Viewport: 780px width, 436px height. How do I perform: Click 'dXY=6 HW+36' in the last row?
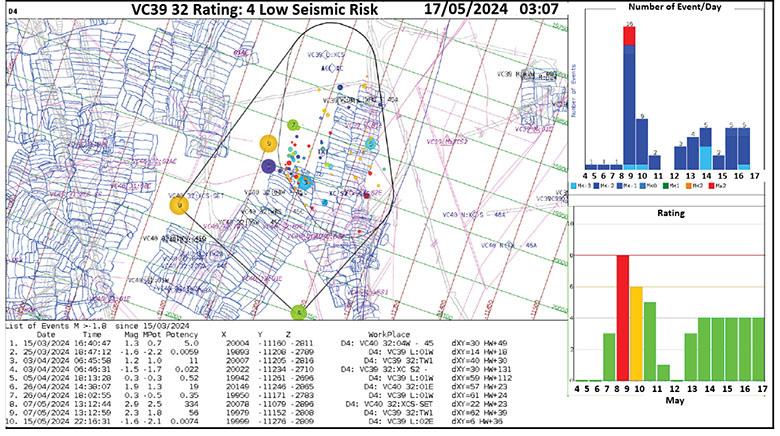pyautogui.click(x=478, y=422)
